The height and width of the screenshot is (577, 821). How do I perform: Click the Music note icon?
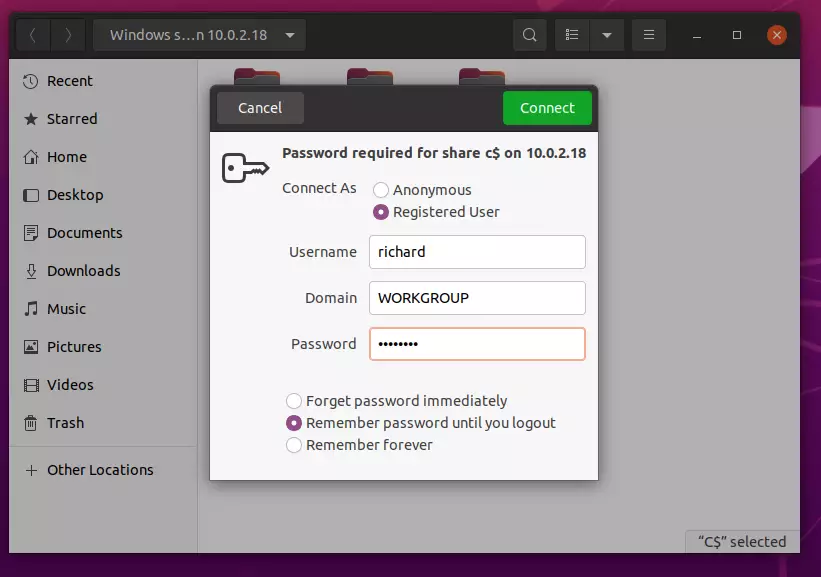[31, 309]
